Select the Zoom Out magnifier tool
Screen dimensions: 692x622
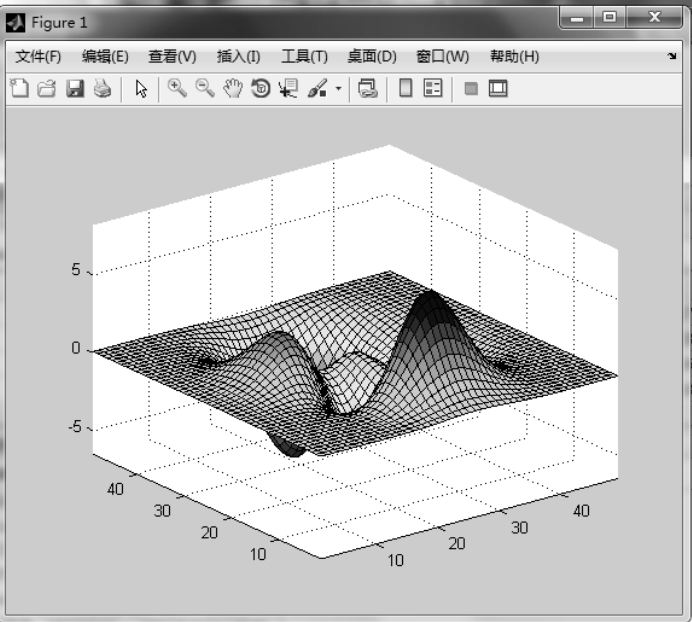(x=205, y=89)
